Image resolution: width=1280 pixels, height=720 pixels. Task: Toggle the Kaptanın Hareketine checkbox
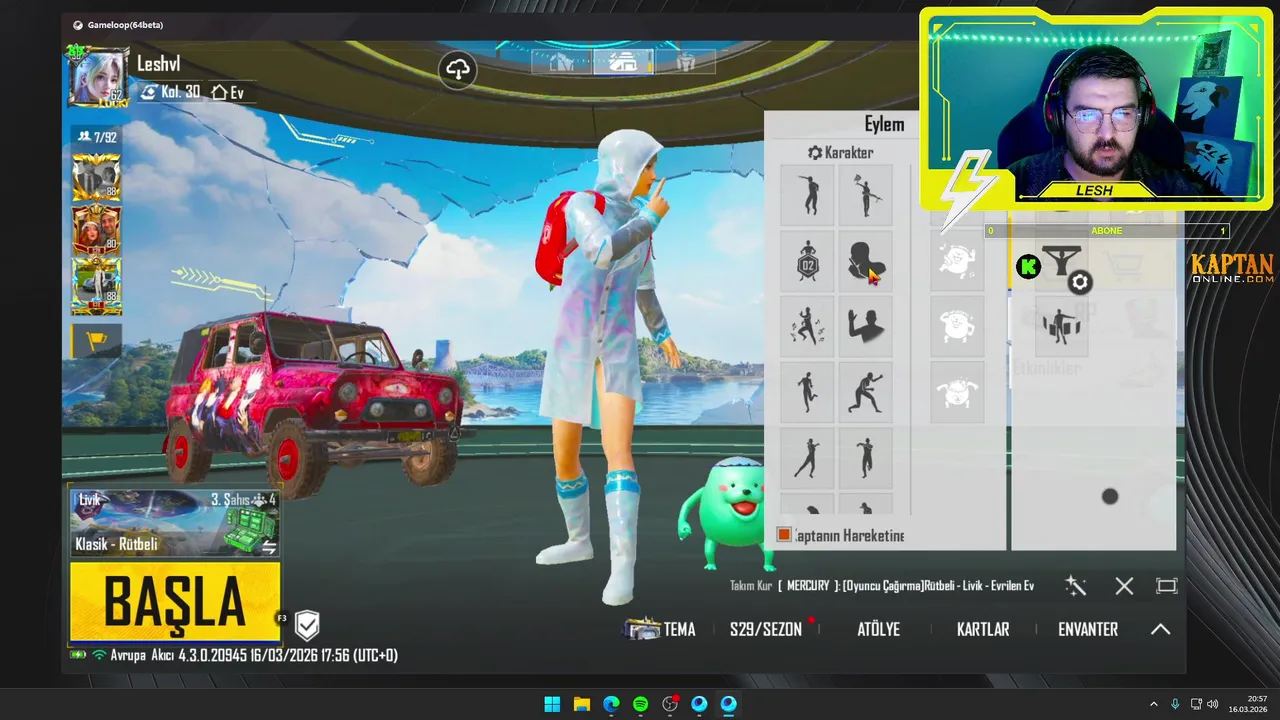click(784, 535)
